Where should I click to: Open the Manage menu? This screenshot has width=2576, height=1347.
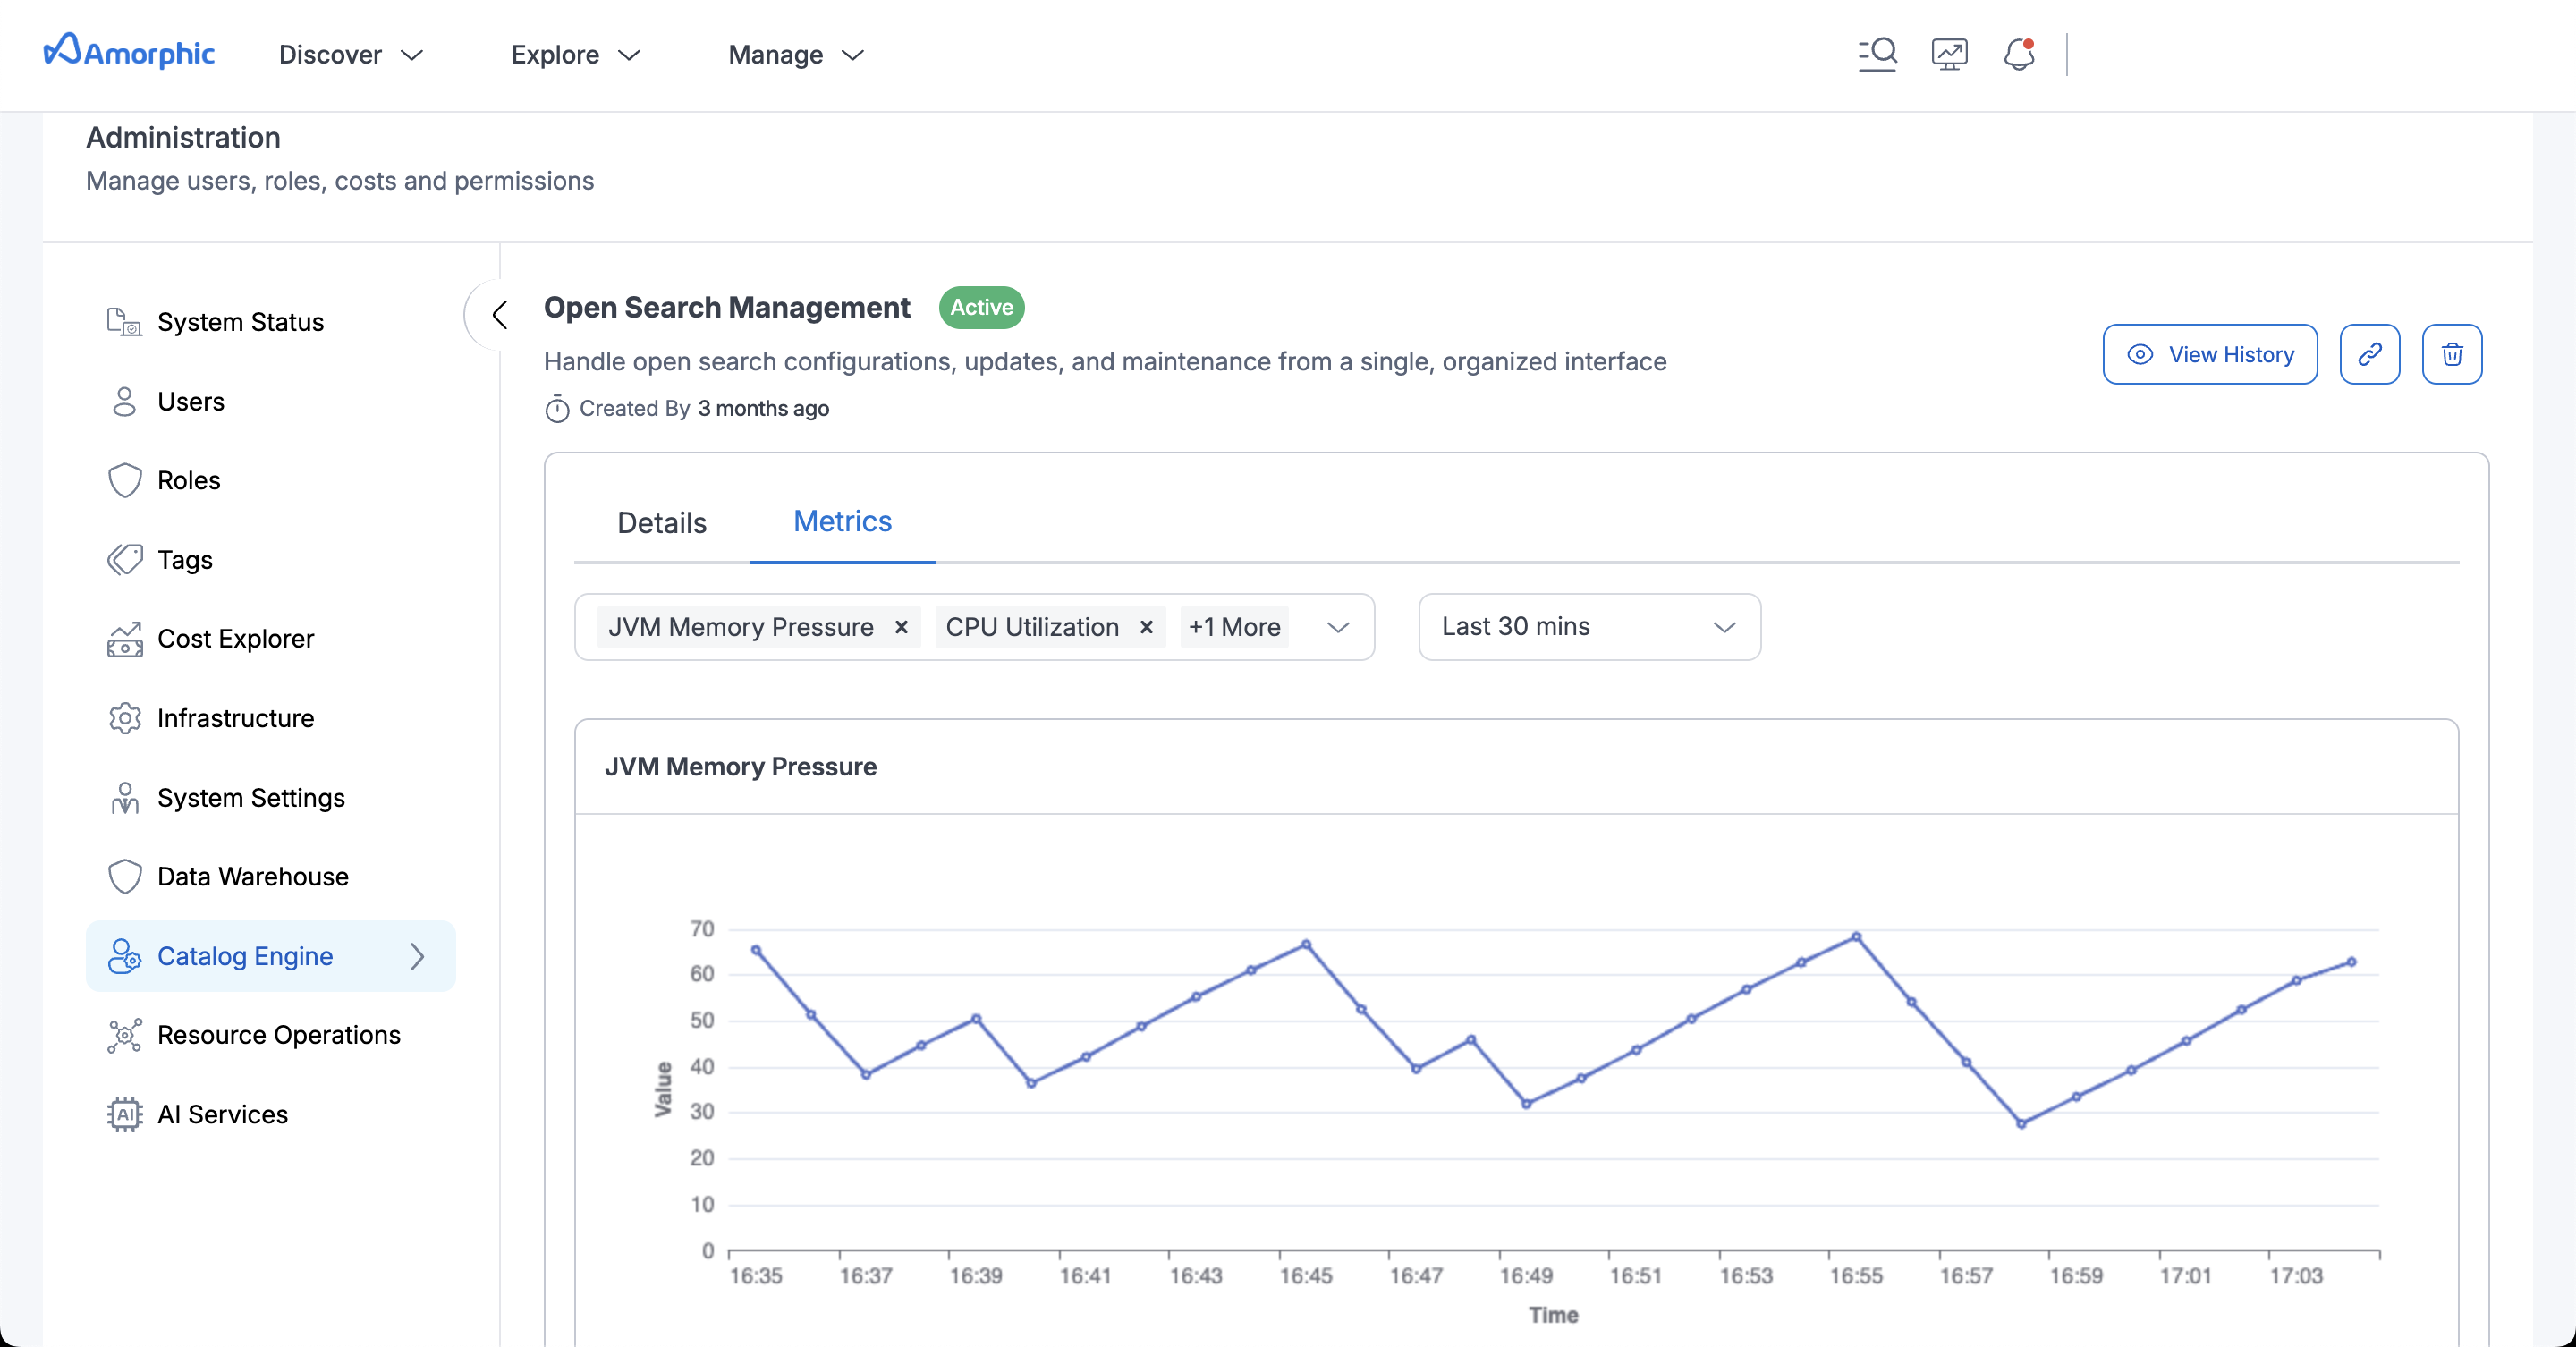pos(795,55)
